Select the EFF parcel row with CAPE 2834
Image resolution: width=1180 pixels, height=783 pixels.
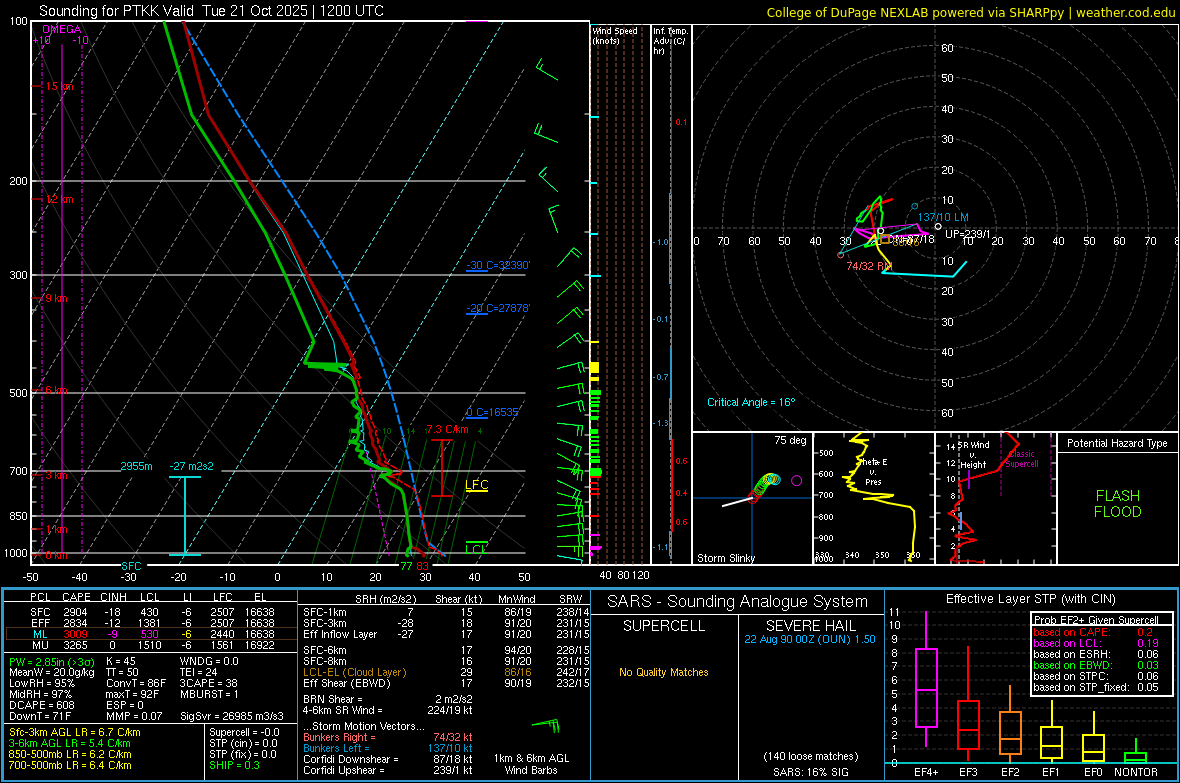(x=151, y=623)
